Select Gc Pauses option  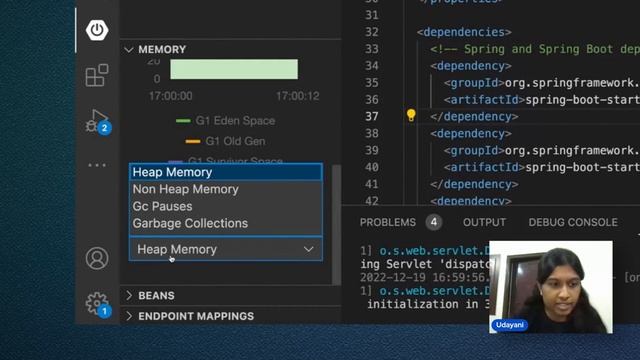pos(226,207)
